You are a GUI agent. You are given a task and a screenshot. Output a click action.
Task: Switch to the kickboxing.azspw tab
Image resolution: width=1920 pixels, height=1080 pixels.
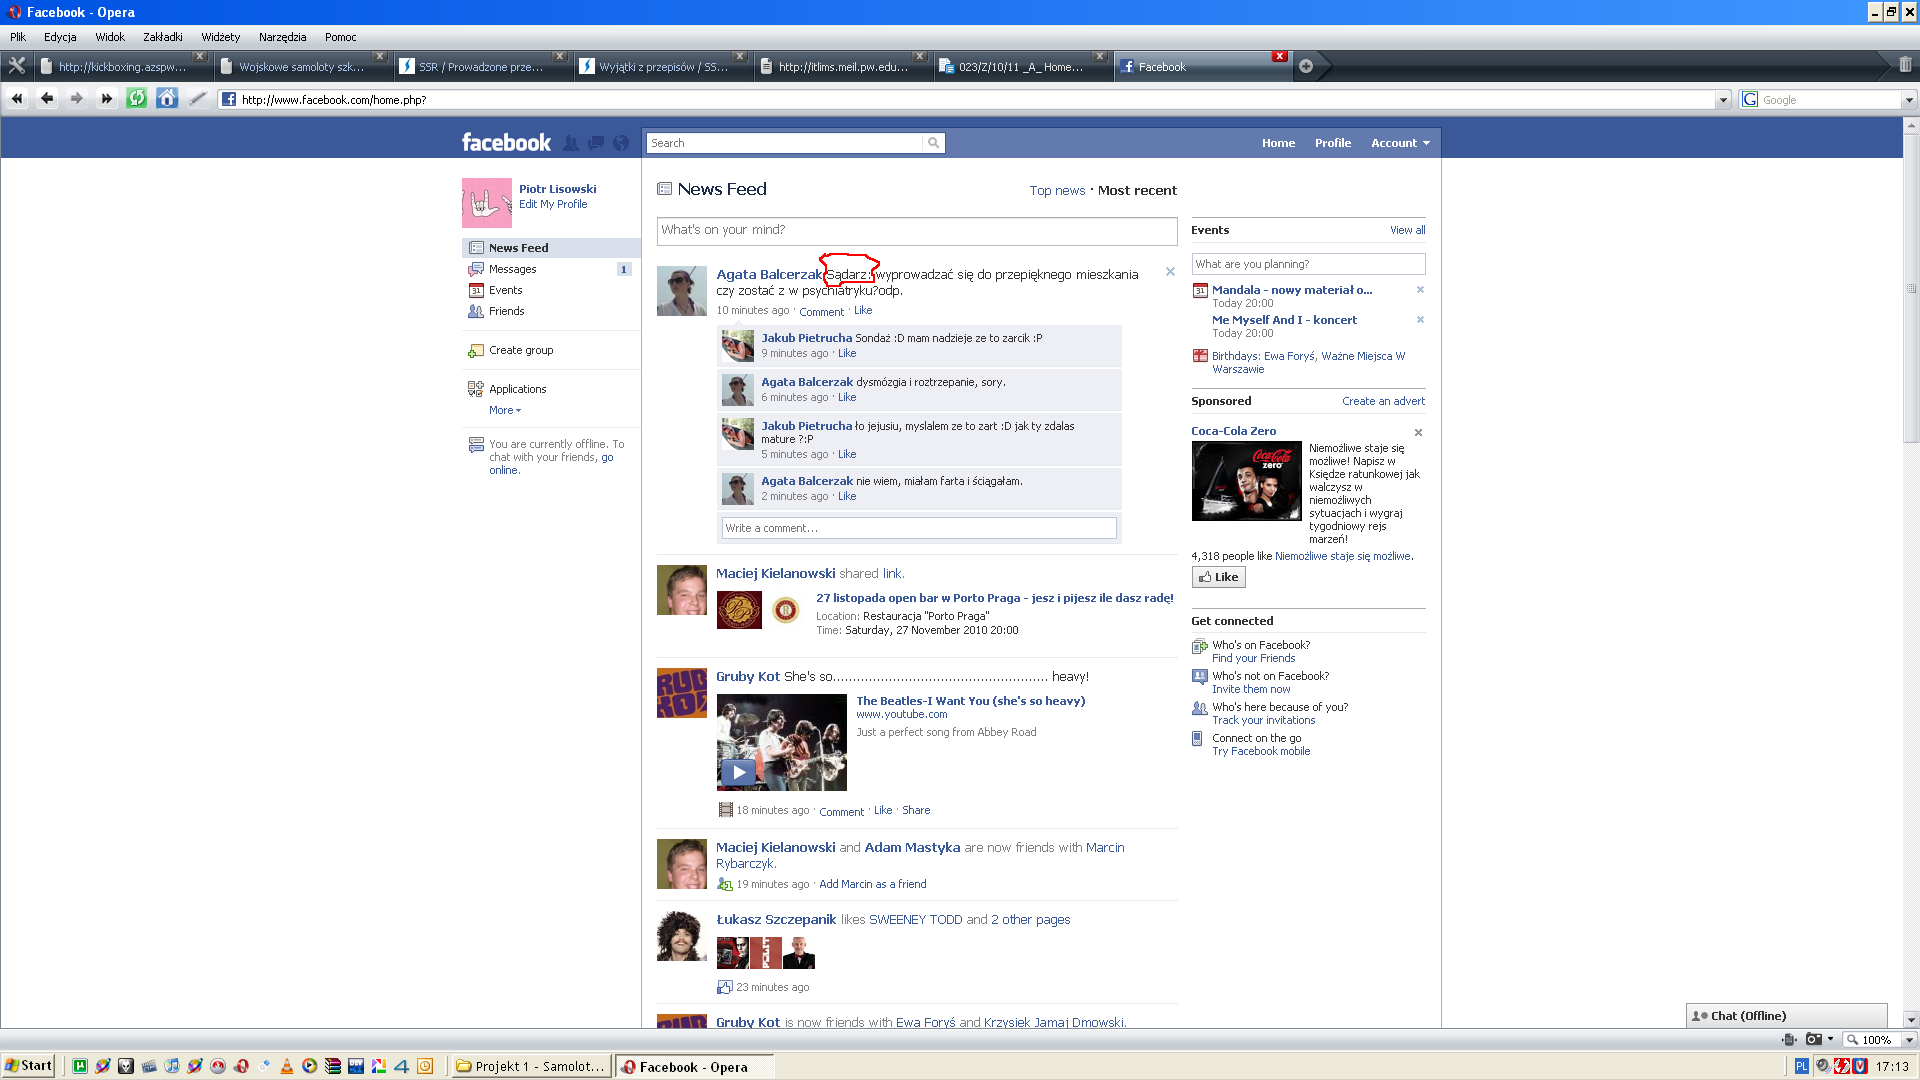pyautogui.click(x=122, y=67)
